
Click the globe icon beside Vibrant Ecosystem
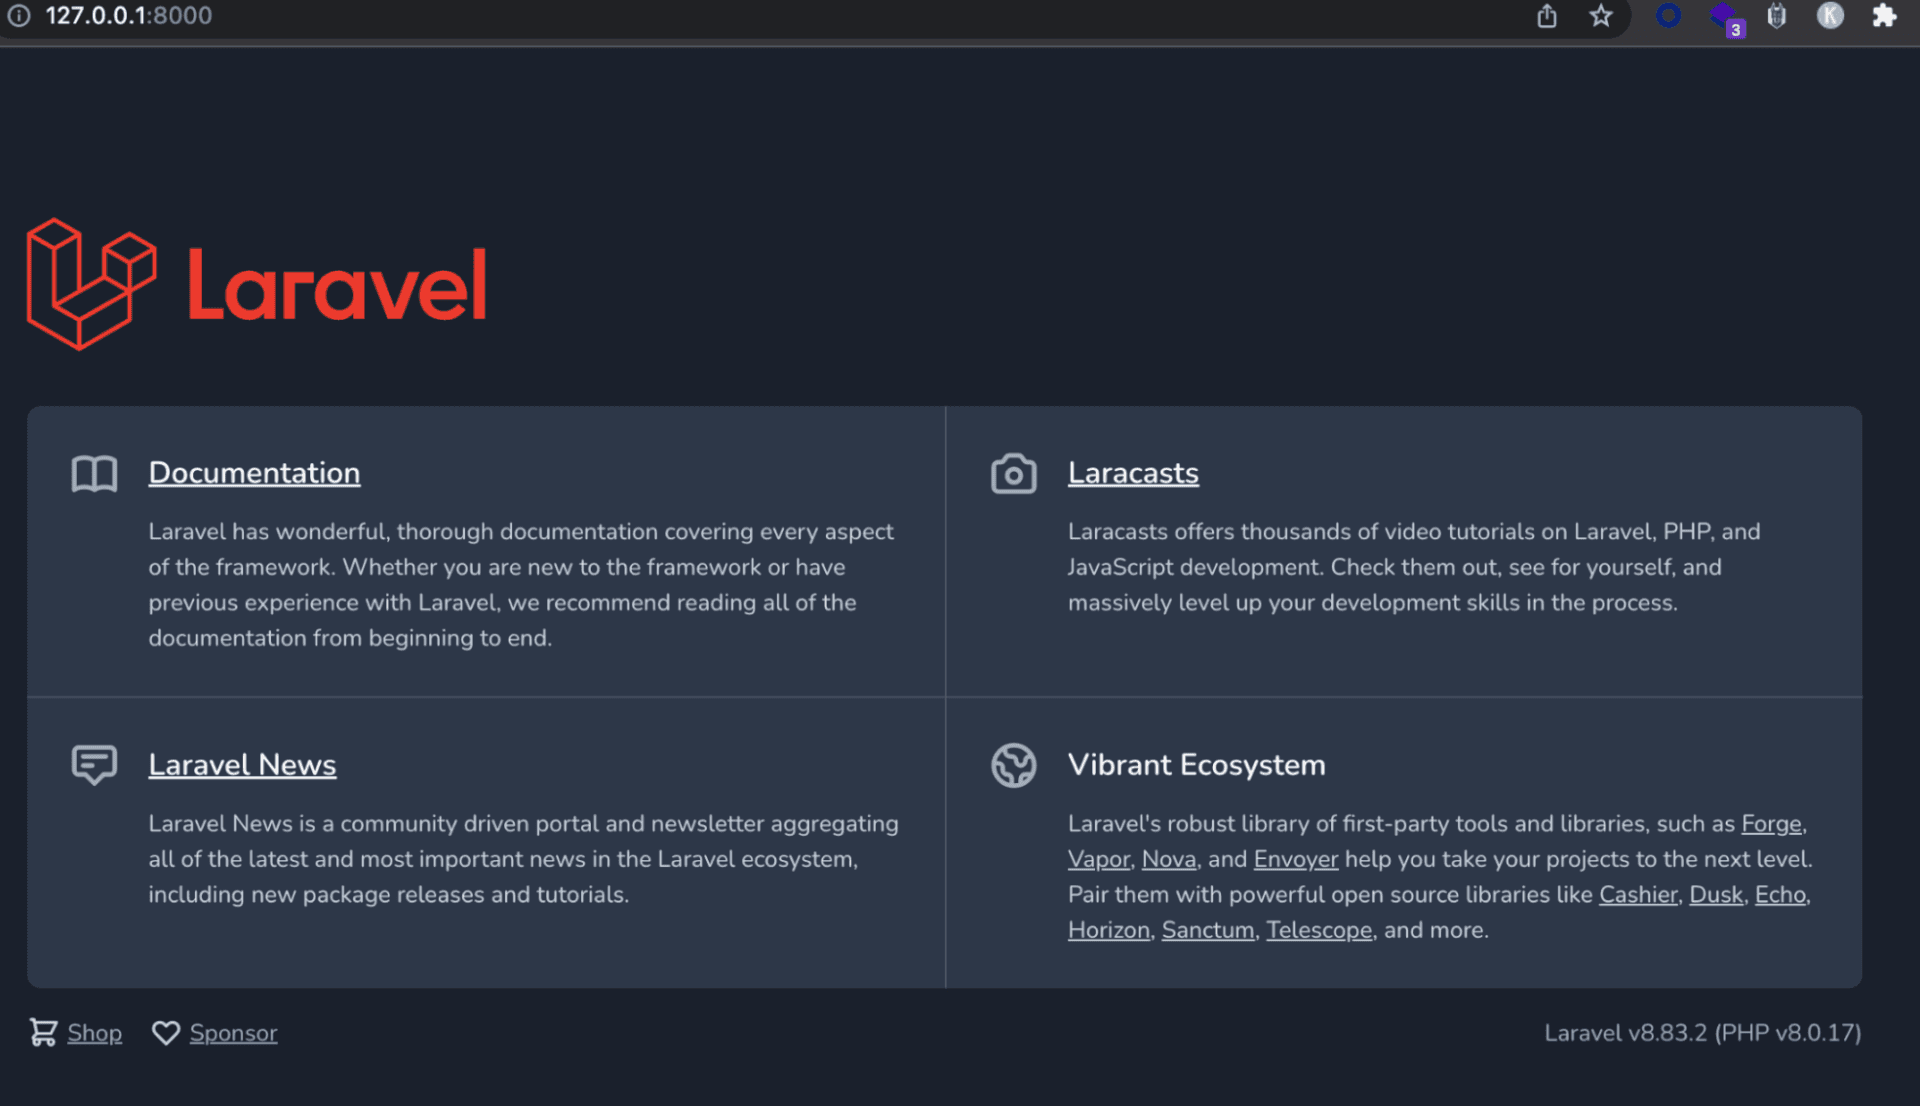click(1013, 766)
